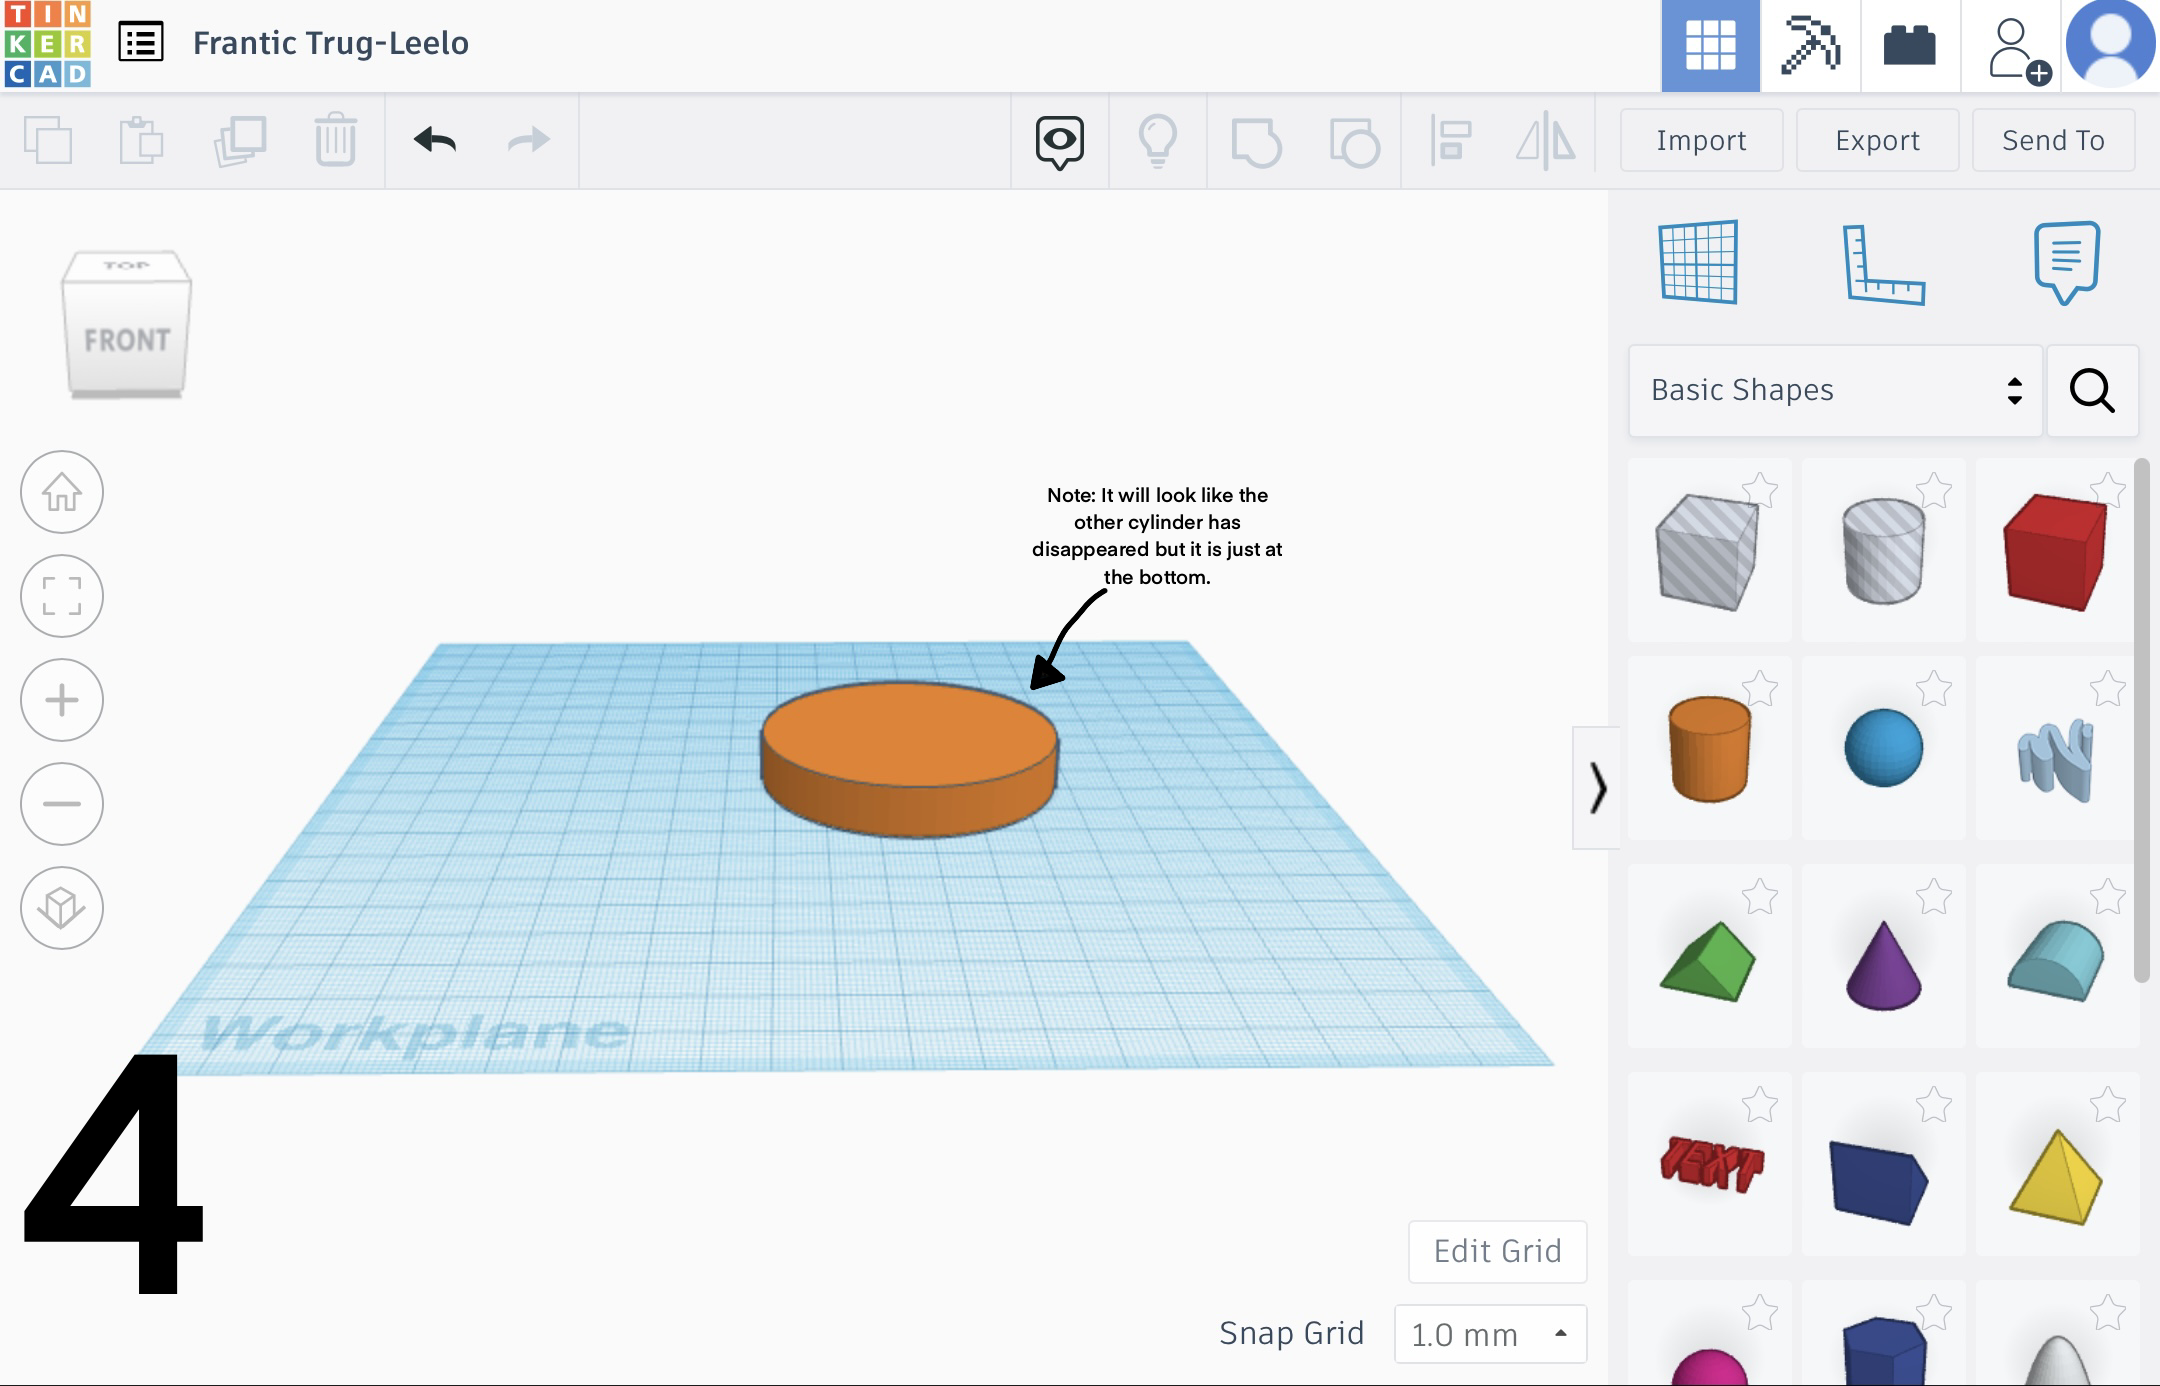The image size is (2160, 1386).
Task: Favorite the striped Cylinder with its star
Action: (1934, 491)
